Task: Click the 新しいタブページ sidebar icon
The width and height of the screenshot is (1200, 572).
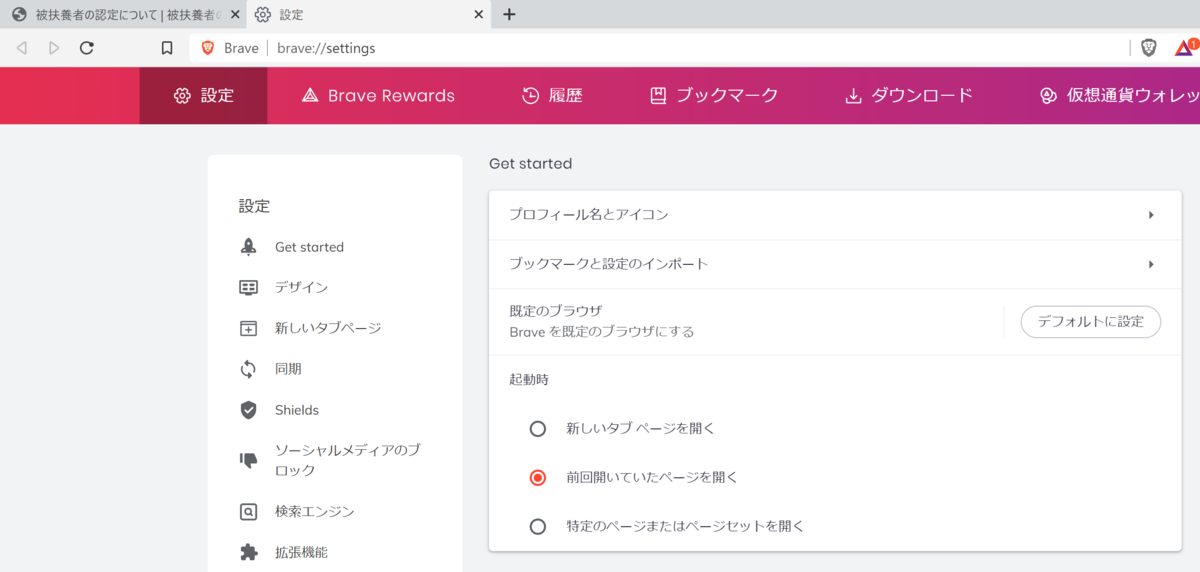Action: point(248,328)
